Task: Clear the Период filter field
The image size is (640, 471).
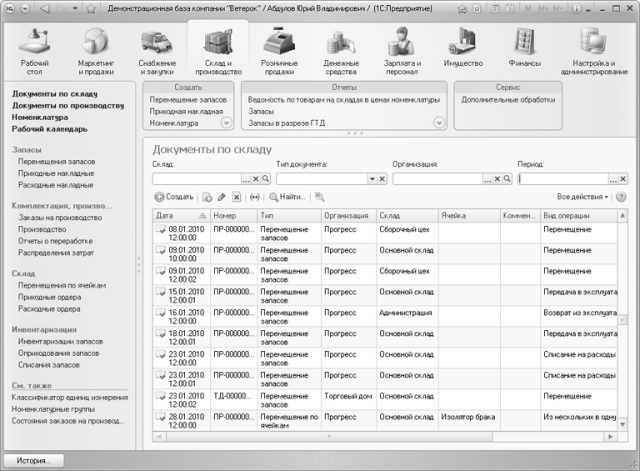Action: (623, 179)
